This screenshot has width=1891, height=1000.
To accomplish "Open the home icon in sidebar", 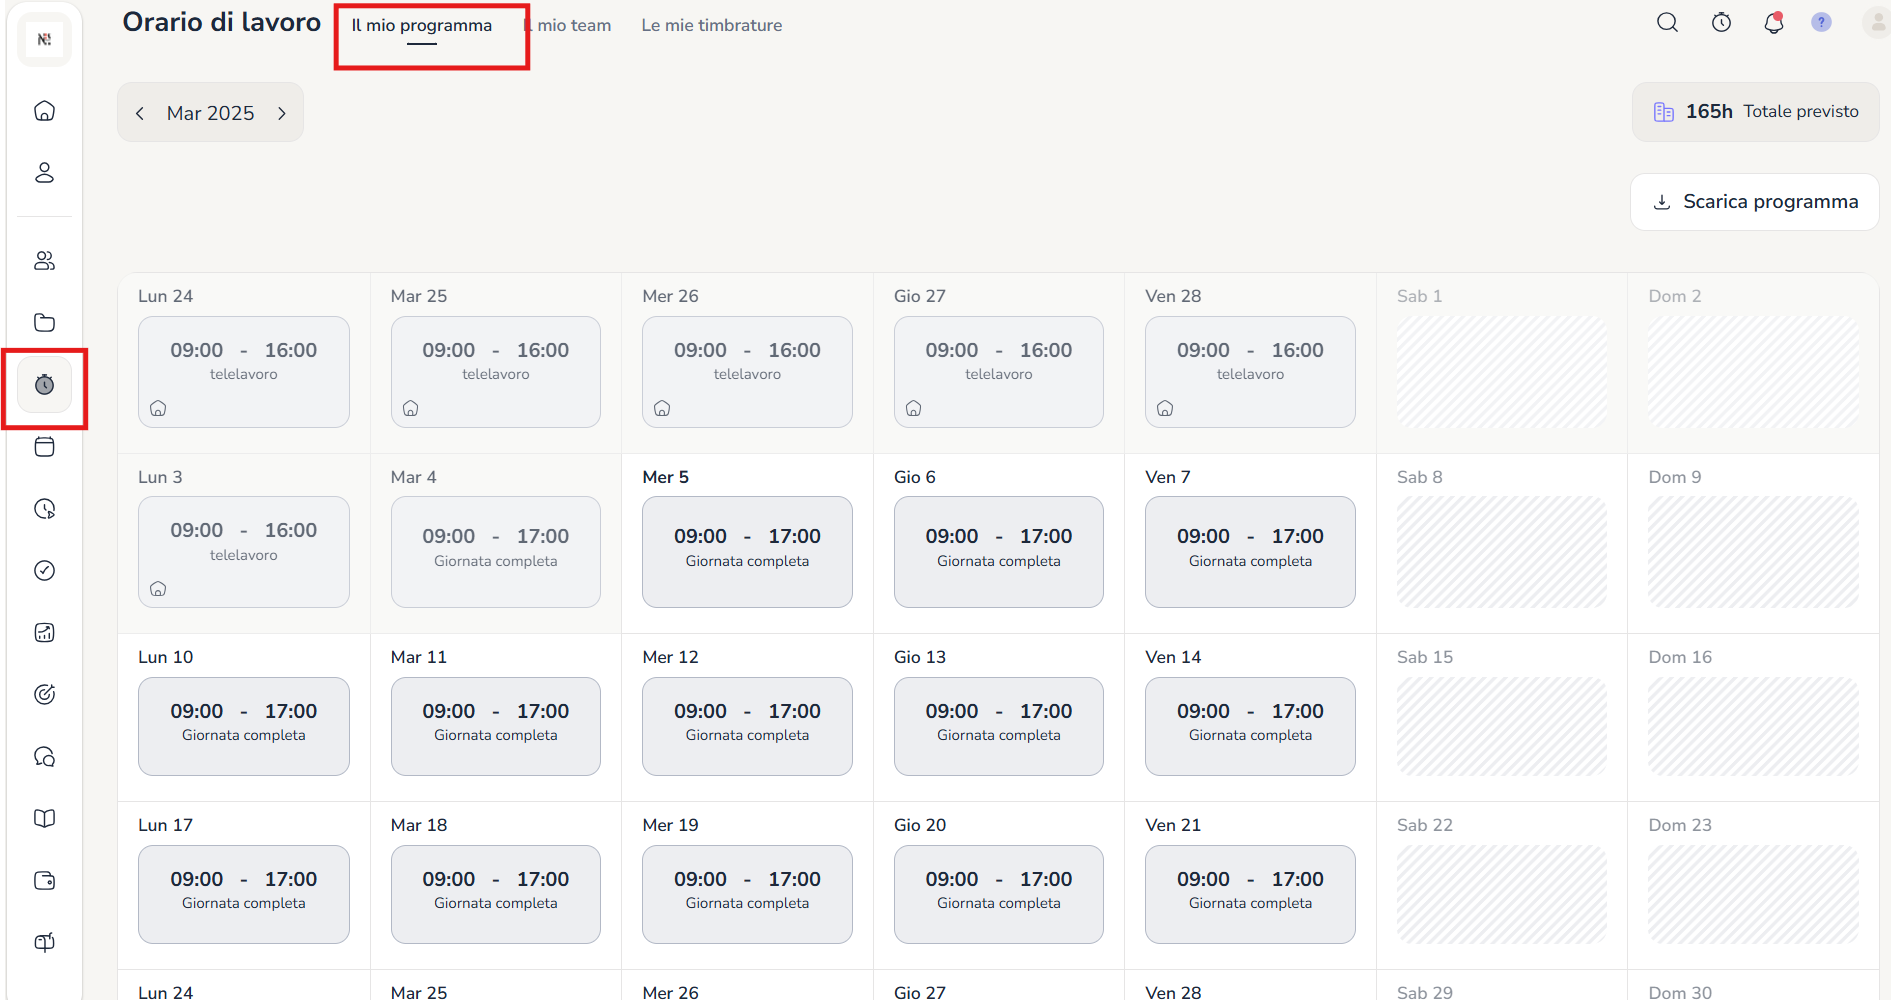I will [44, 111].
